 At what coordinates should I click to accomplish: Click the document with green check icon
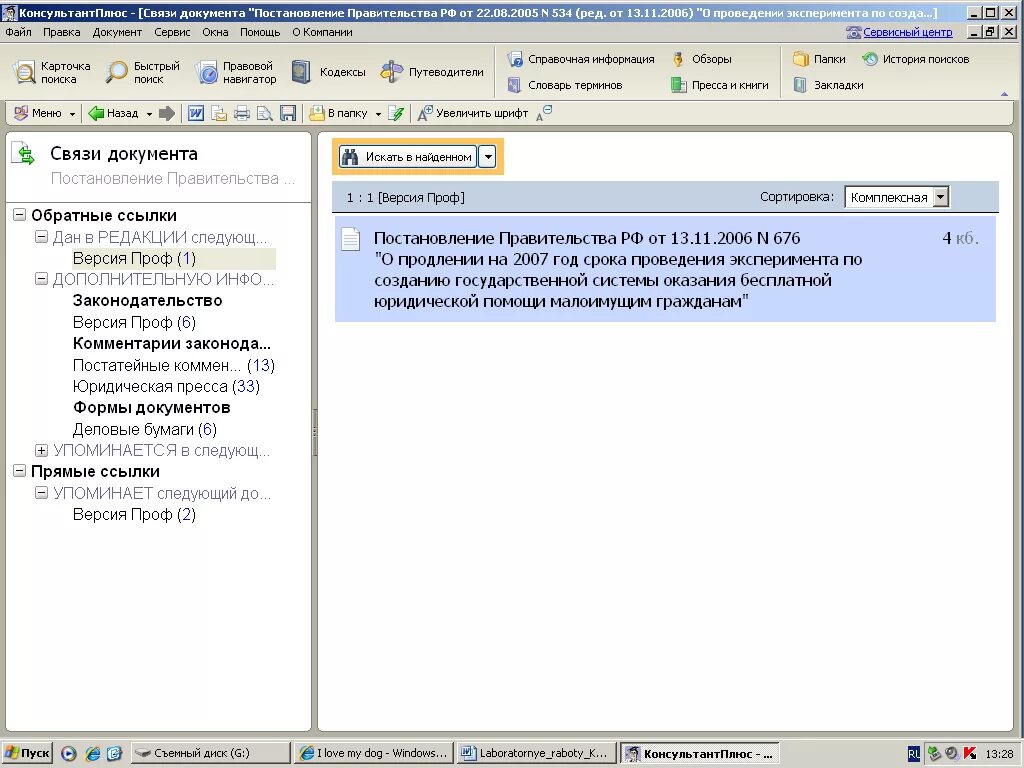point(396,113)
